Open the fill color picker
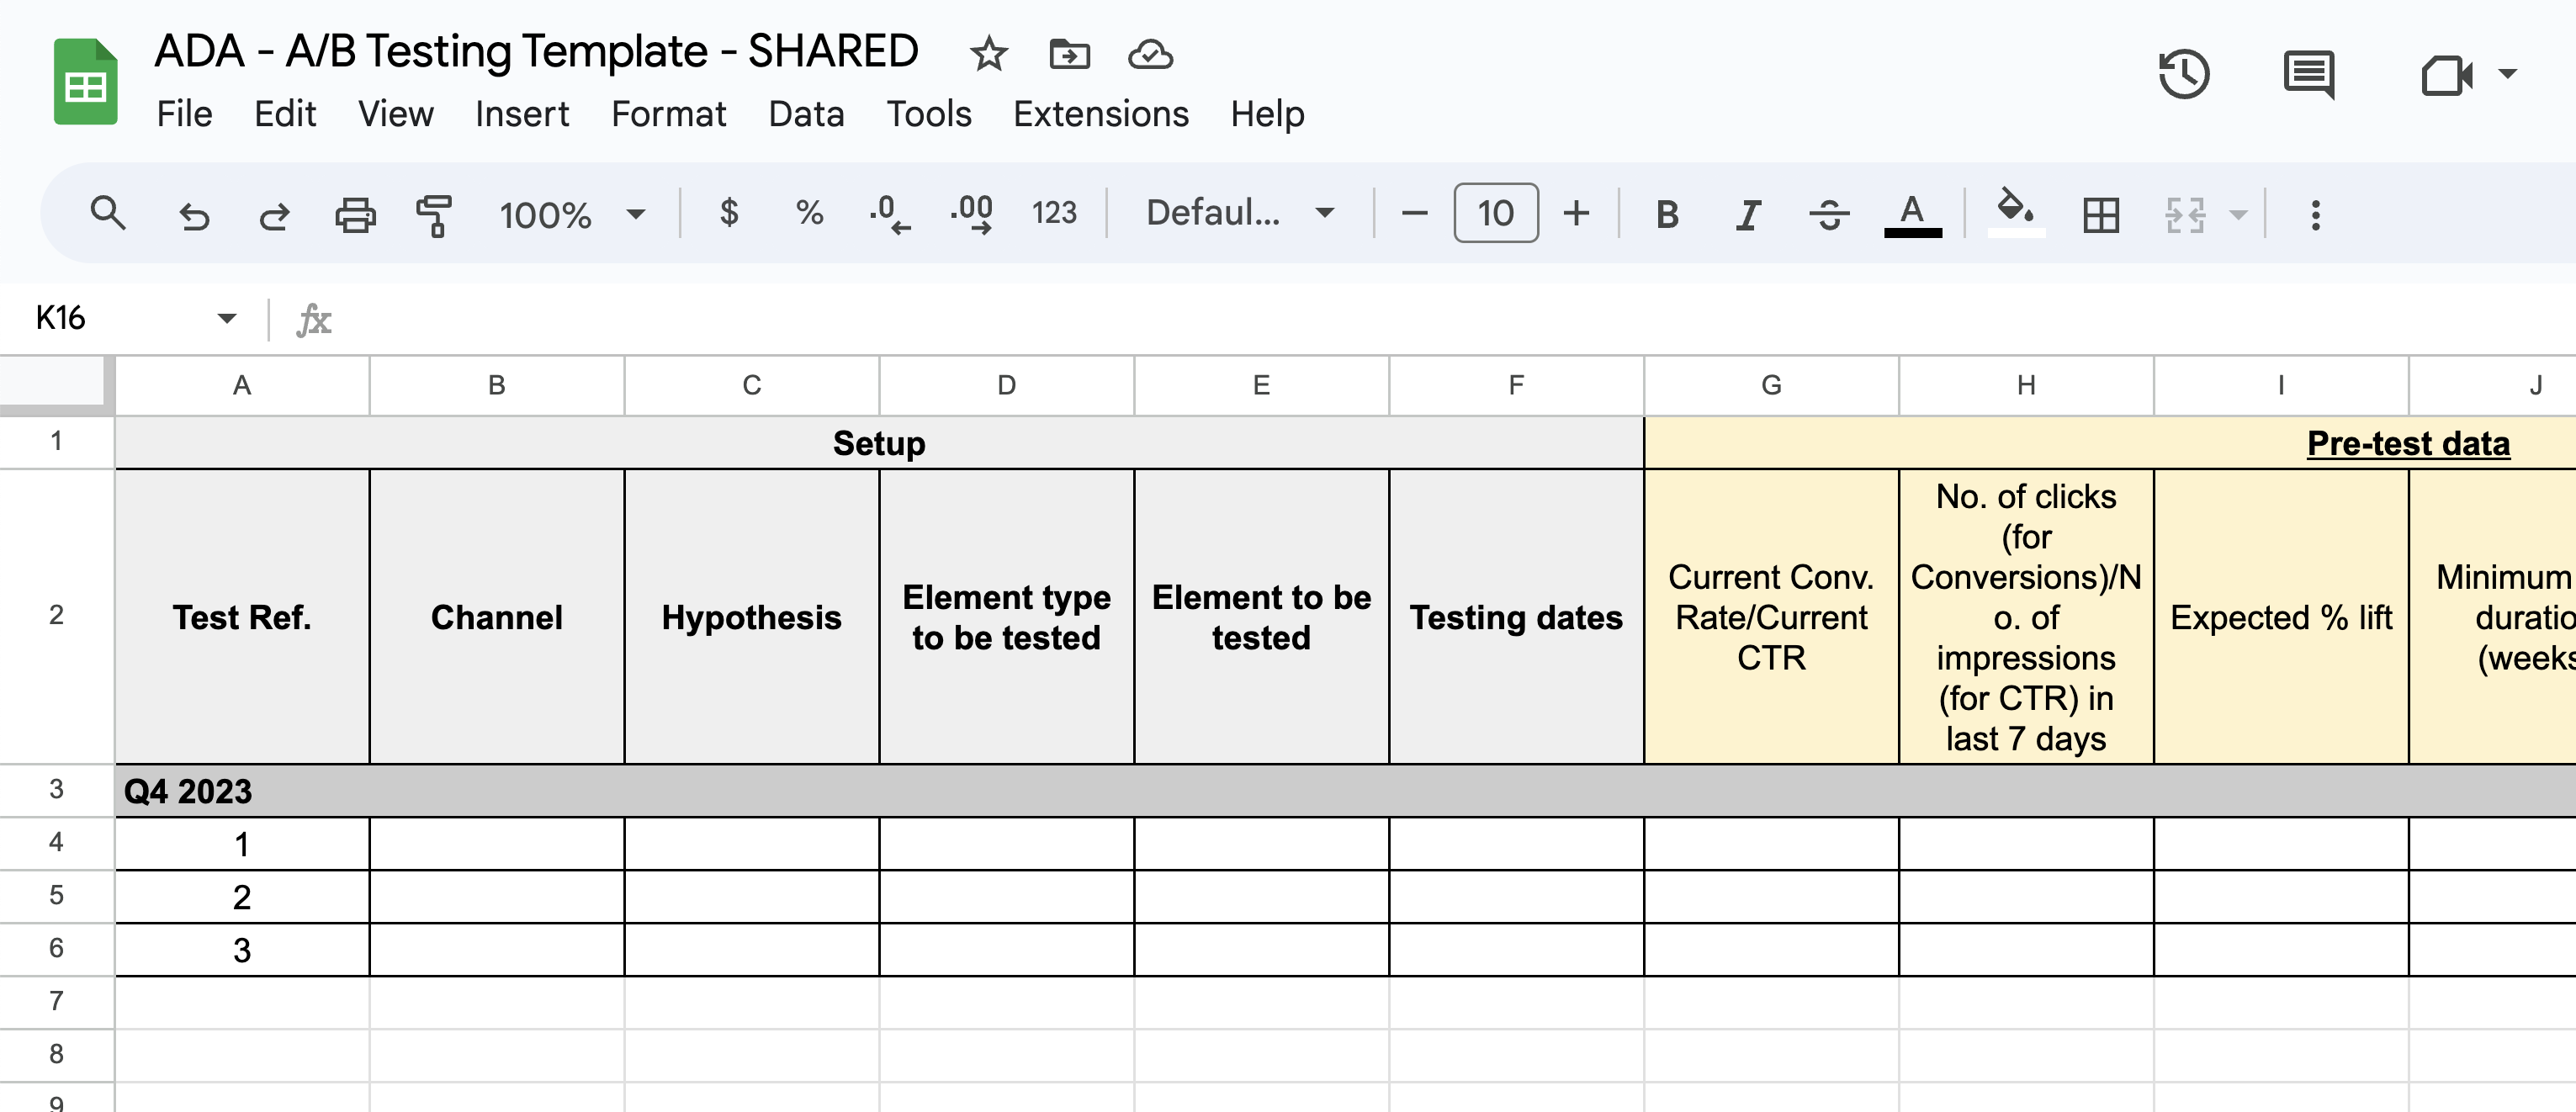 pos(2015,214)
